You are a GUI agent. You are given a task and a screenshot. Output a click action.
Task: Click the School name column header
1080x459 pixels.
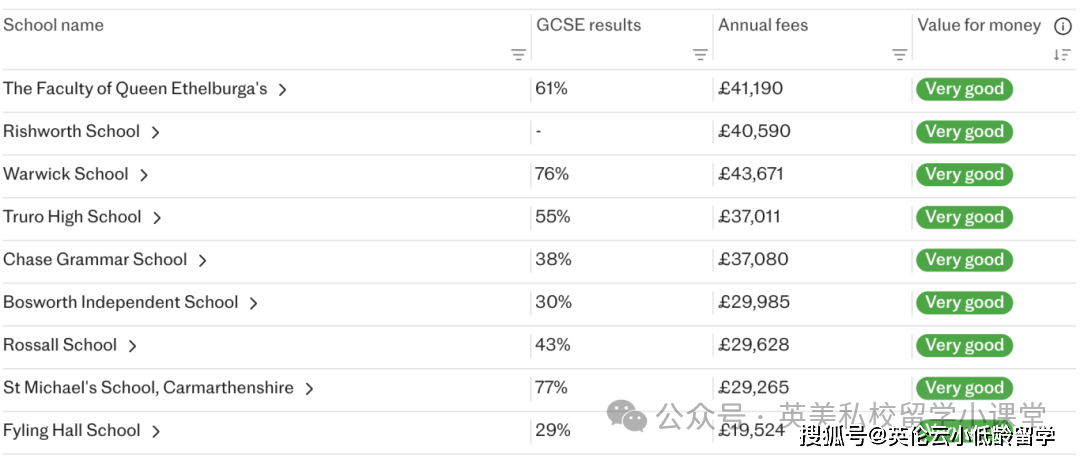pos(54,26)
